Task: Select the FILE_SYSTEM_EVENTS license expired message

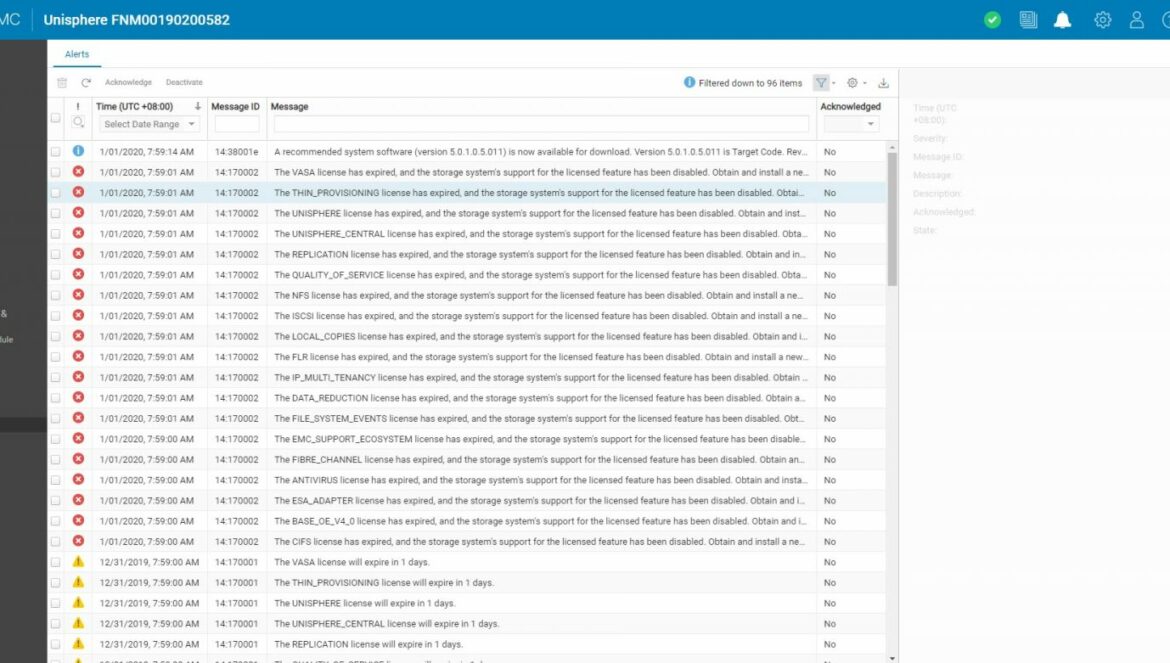Action: tap(539, 418)
